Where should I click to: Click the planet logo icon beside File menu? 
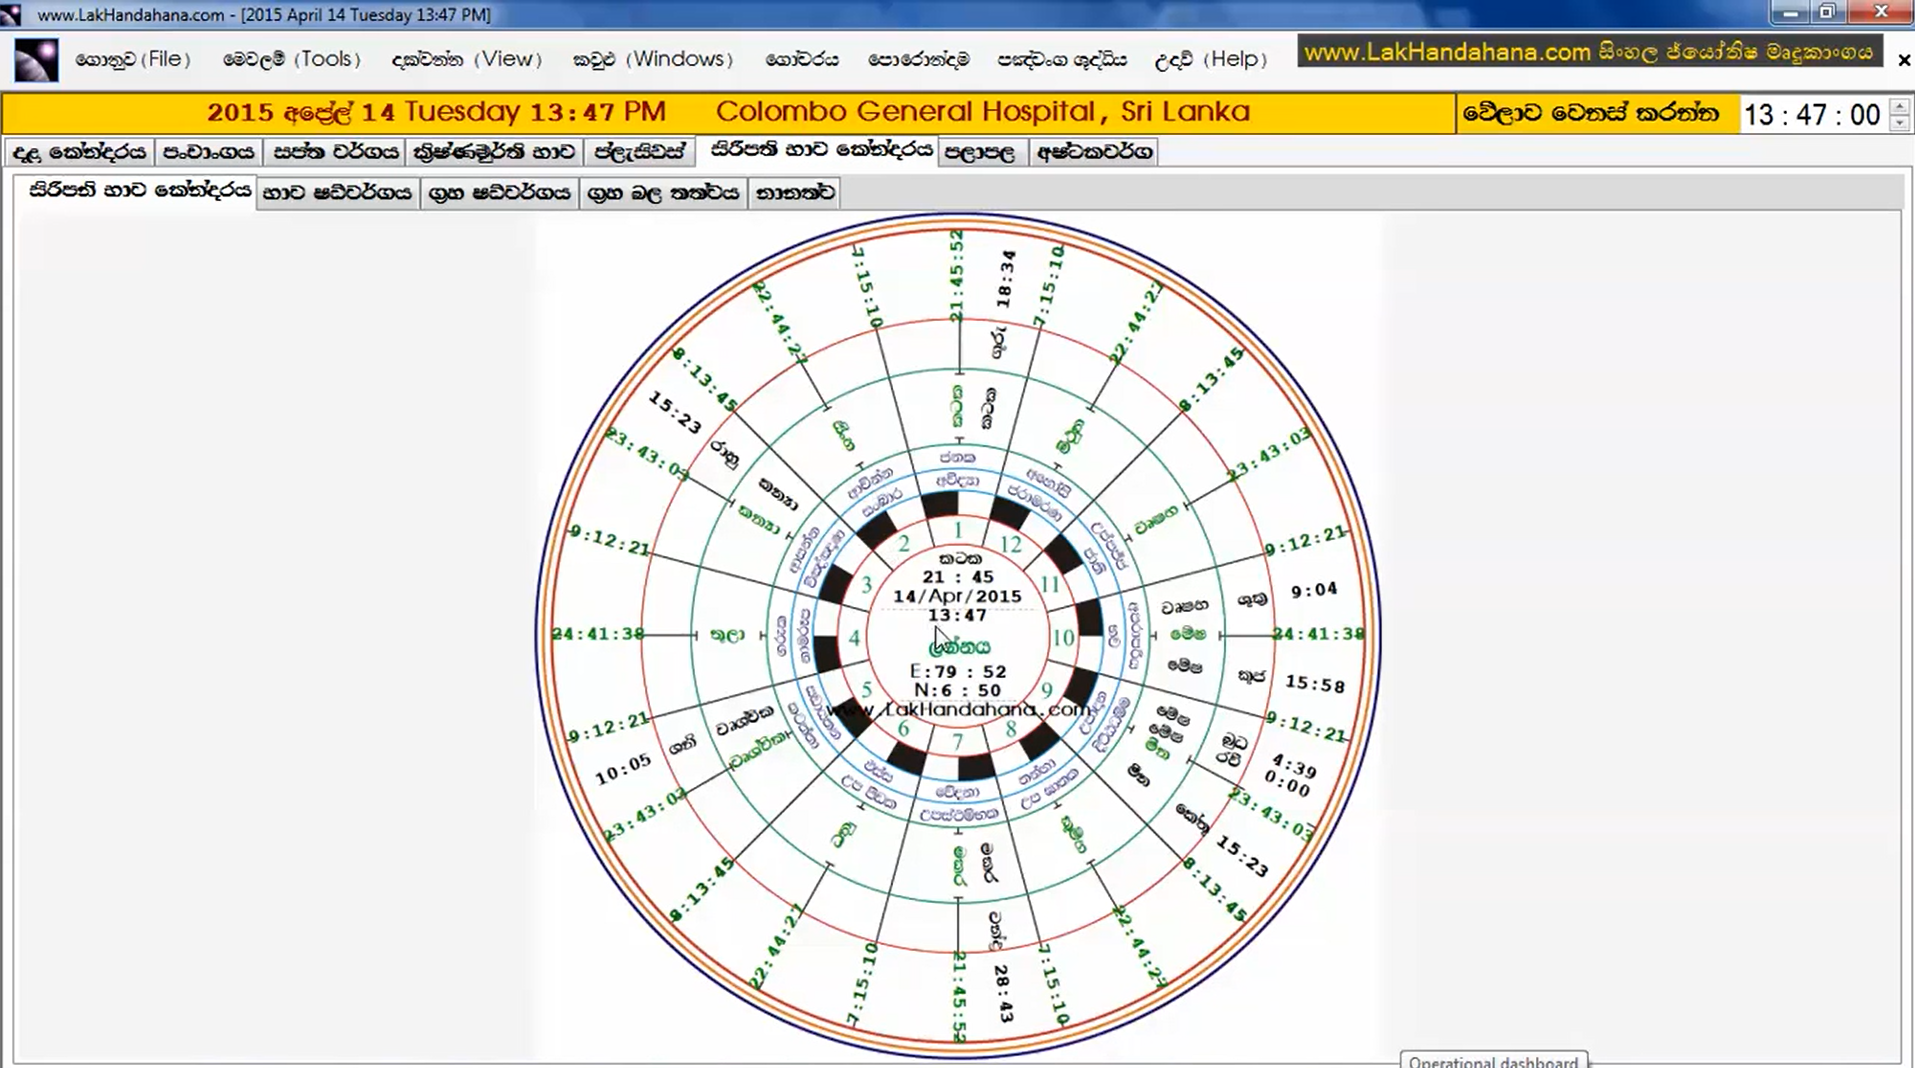pos(36,60)
